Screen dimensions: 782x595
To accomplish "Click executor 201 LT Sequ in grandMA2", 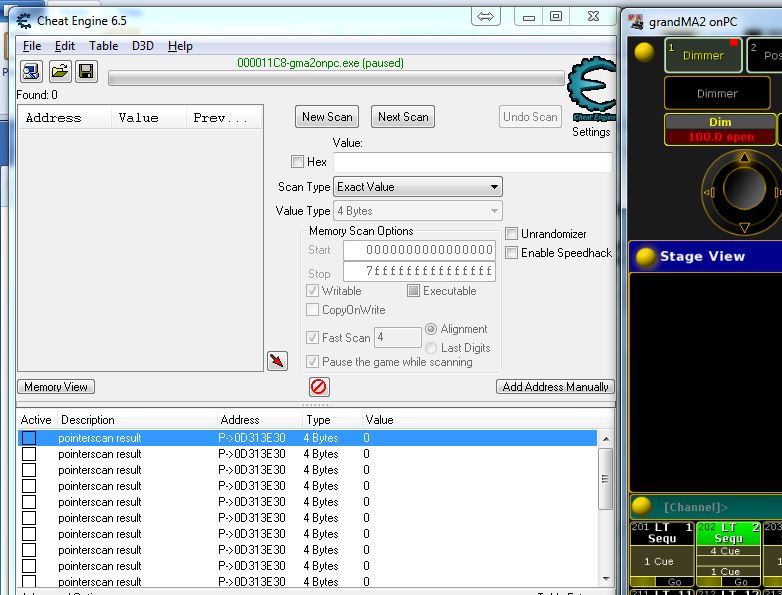I will [x=661, y=533].
